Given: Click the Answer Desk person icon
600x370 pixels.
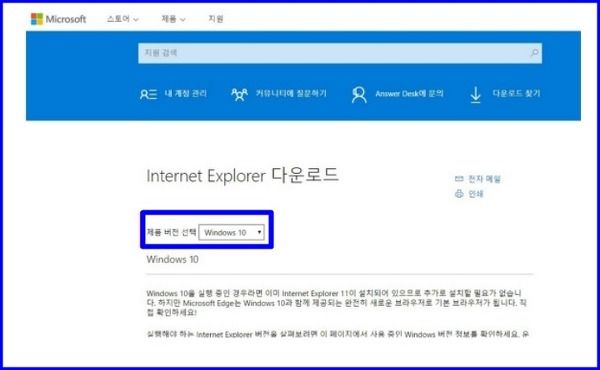Looking at the screenshot, I should coord(359,95).
